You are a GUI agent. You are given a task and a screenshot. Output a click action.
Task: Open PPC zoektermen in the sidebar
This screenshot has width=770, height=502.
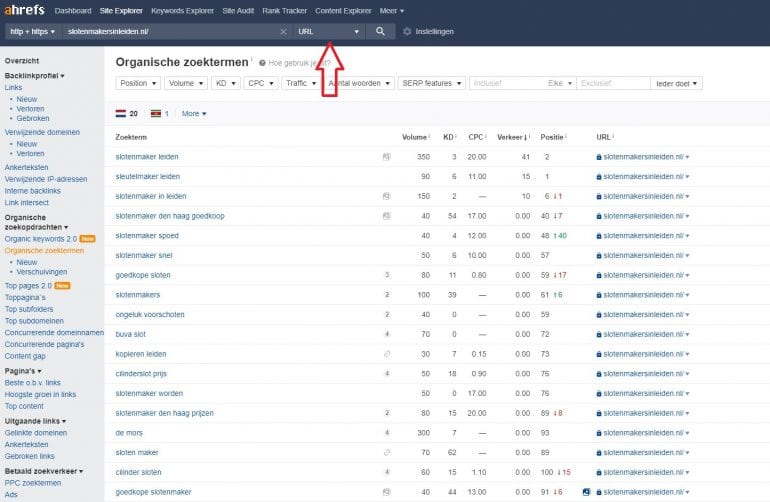point(33,483)
